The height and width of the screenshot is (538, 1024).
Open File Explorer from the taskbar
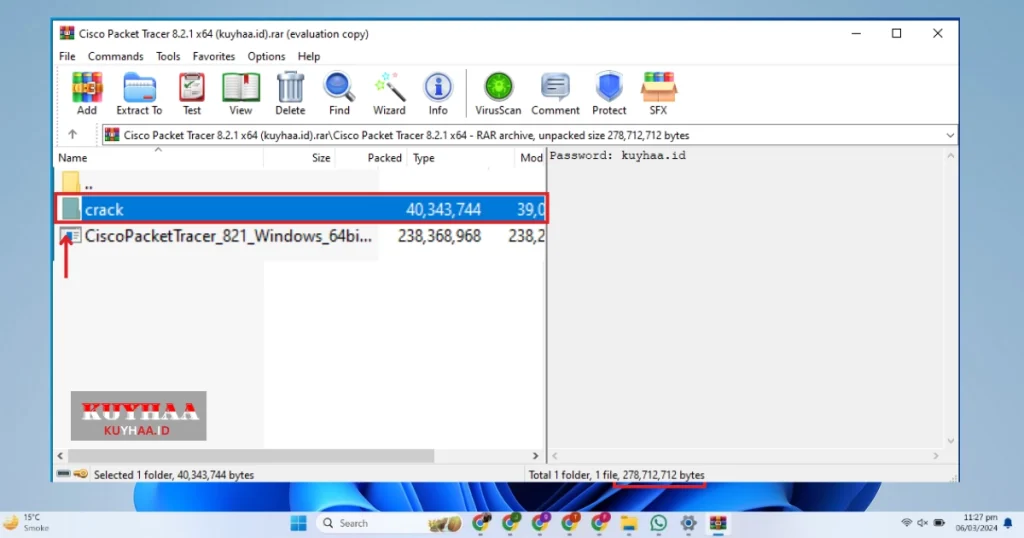click(x=629, y=523)
